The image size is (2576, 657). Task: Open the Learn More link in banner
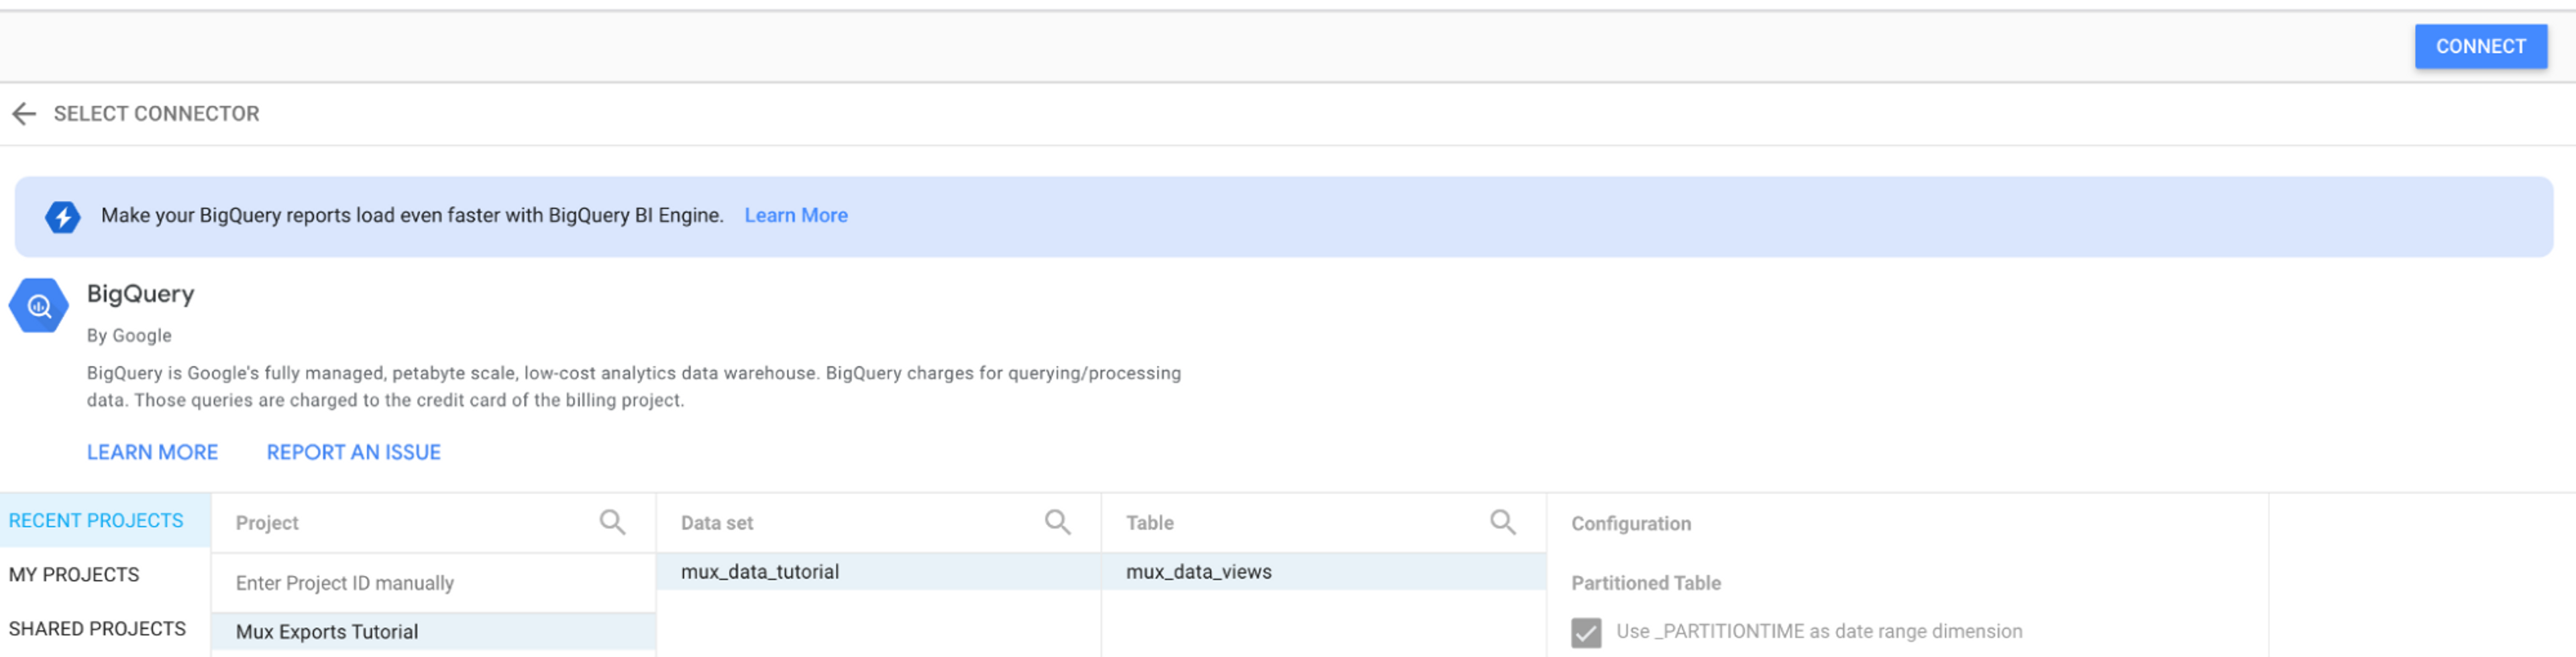pyautogui.click(x=796, y=216)
